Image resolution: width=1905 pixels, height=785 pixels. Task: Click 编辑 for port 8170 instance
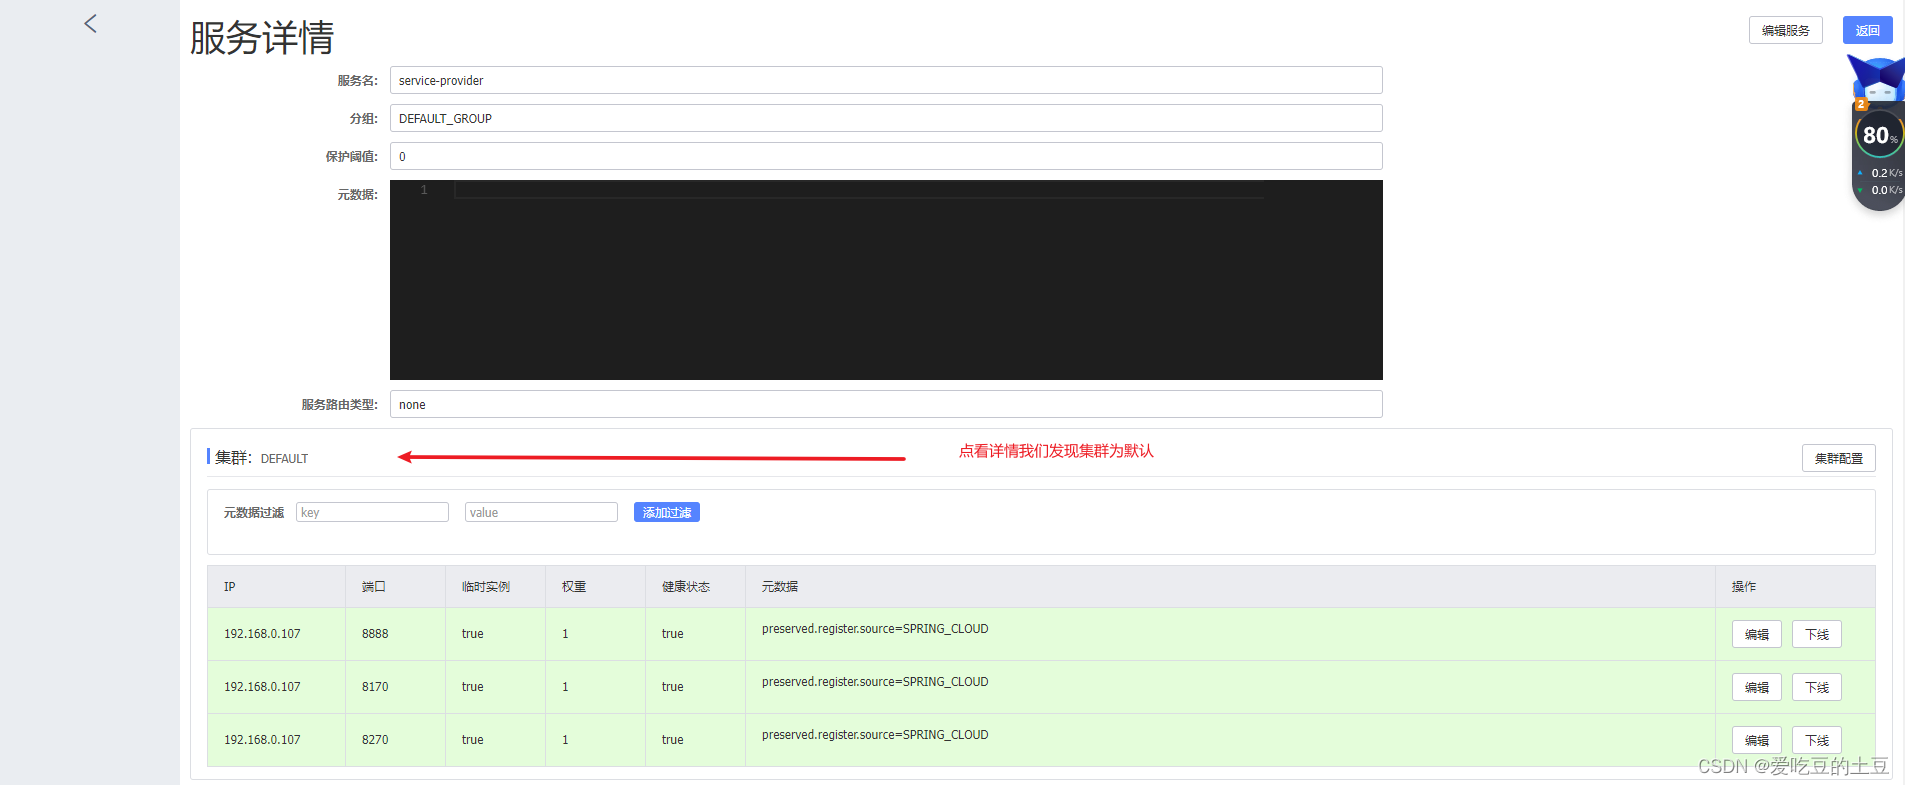(x=1756, y=687)
